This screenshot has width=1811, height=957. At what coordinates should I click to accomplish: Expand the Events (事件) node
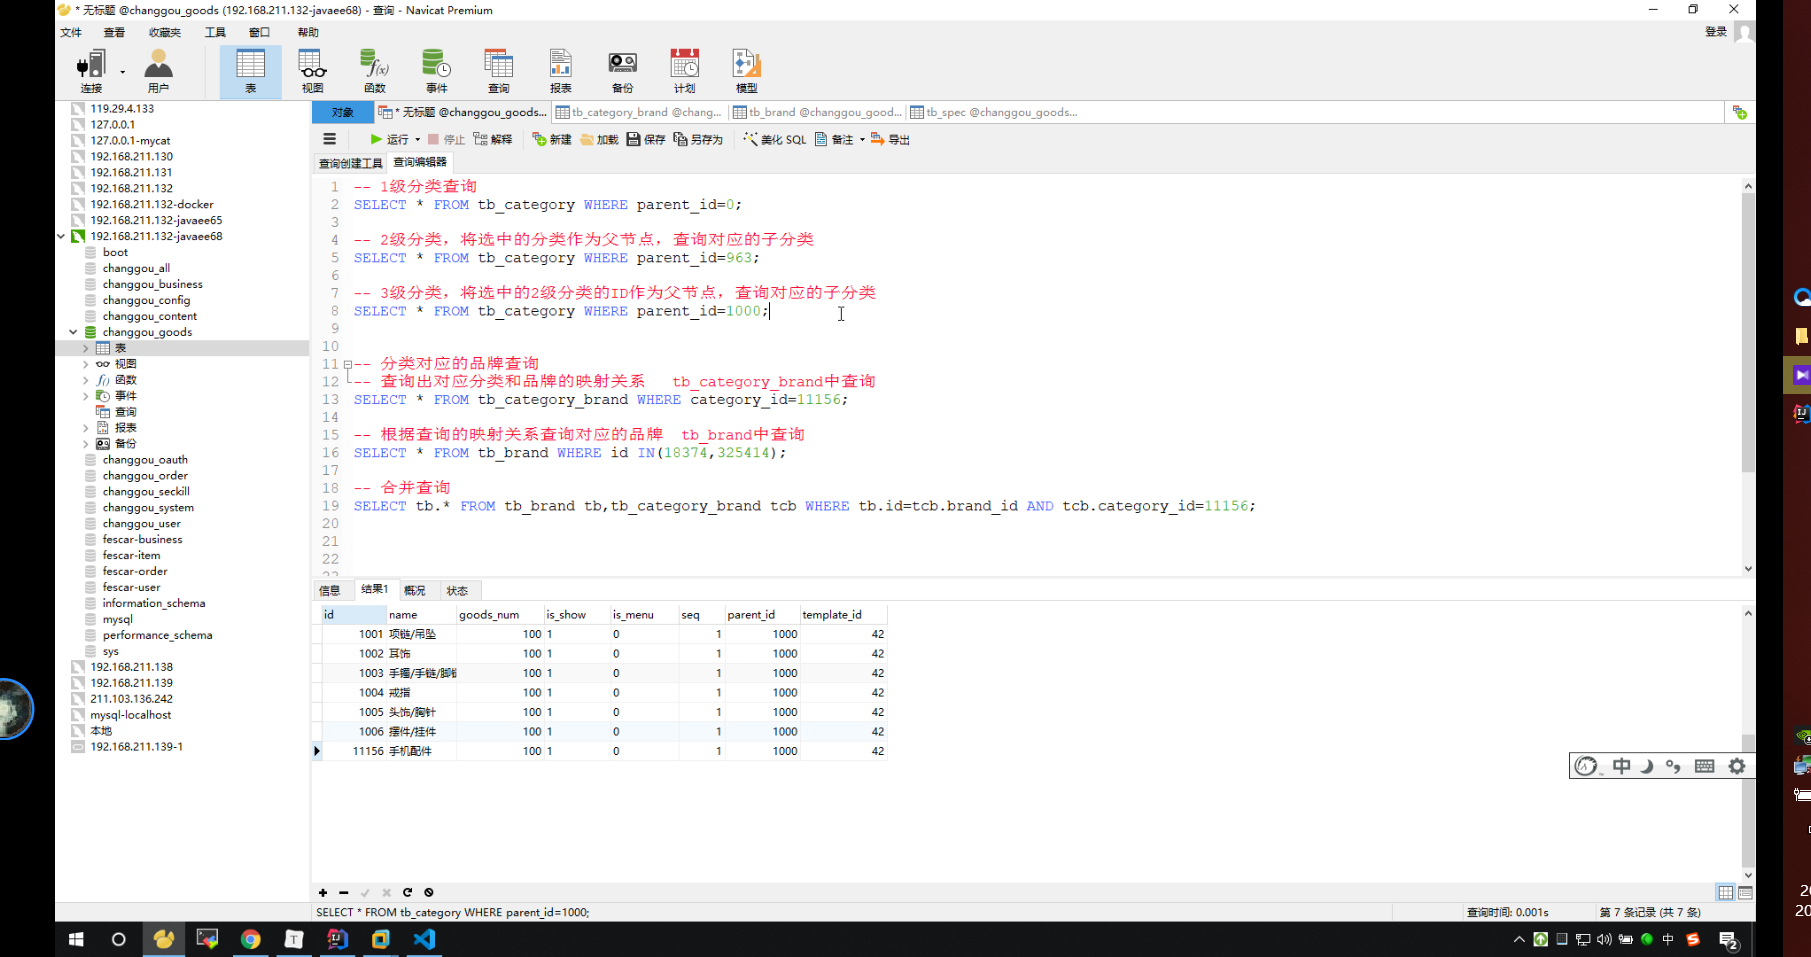[x=86, y=396]
